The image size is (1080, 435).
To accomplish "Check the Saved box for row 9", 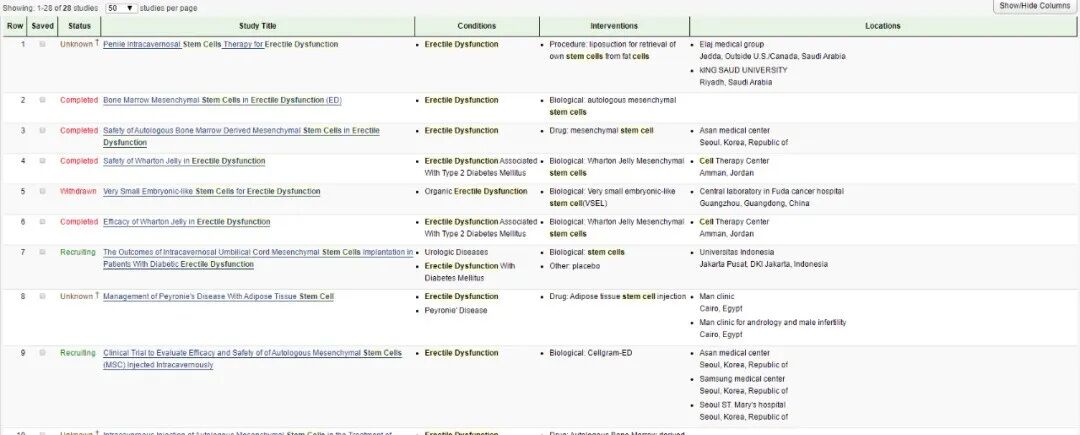I will point(43,352).
